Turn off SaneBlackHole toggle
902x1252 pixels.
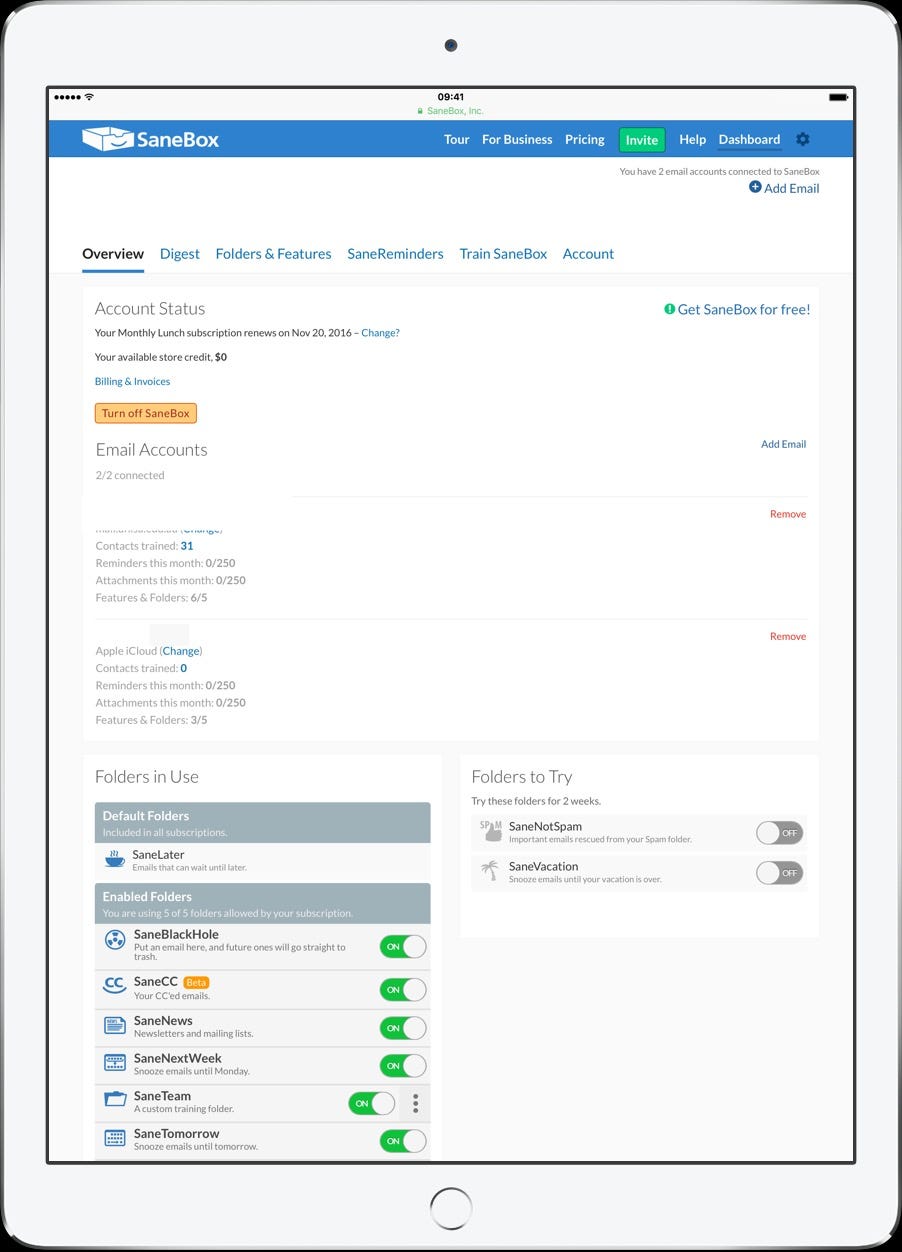pos(403,946)
